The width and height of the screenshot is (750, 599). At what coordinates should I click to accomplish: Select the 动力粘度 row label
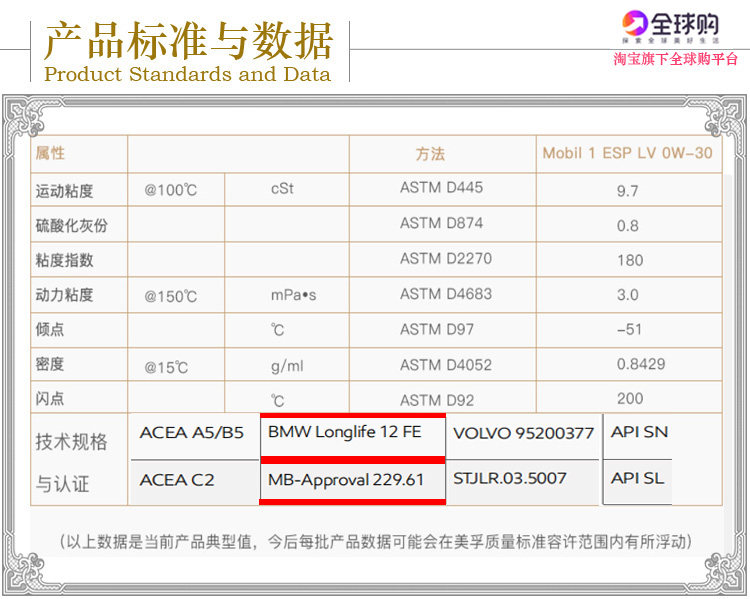click(x=64, y=295)
